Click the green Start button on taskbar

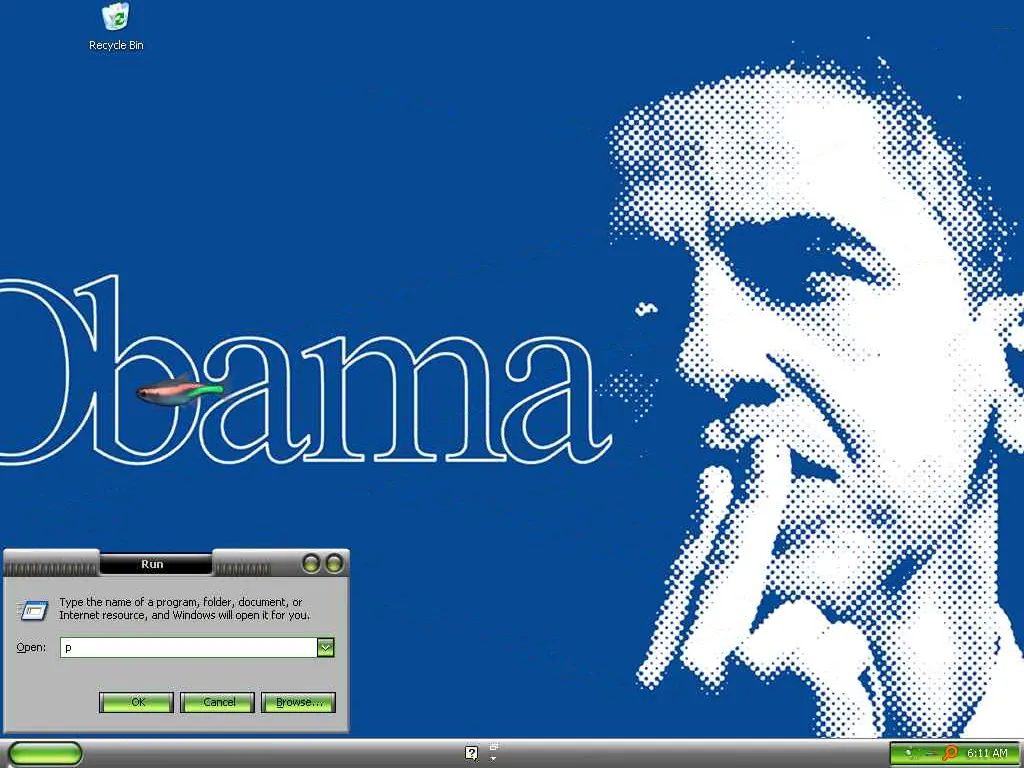pyautogui.click(x=45, y=753)
